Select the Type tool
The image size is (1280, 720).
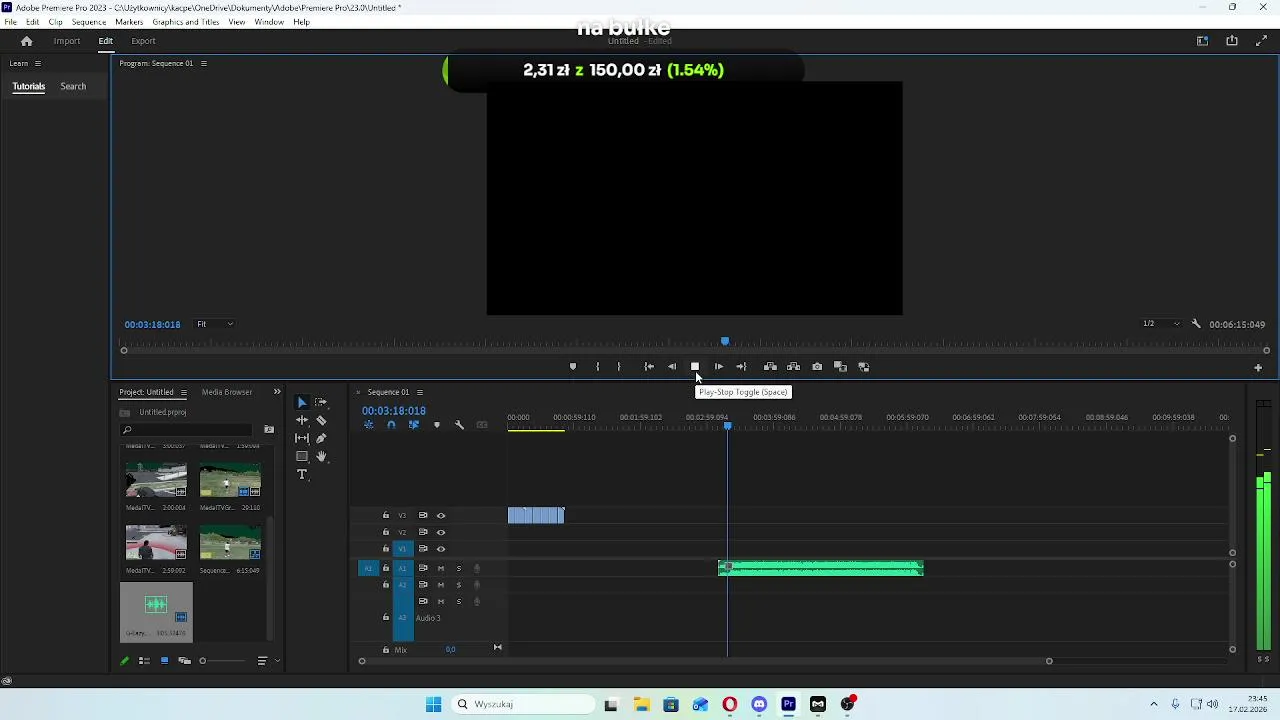[302, 474]
